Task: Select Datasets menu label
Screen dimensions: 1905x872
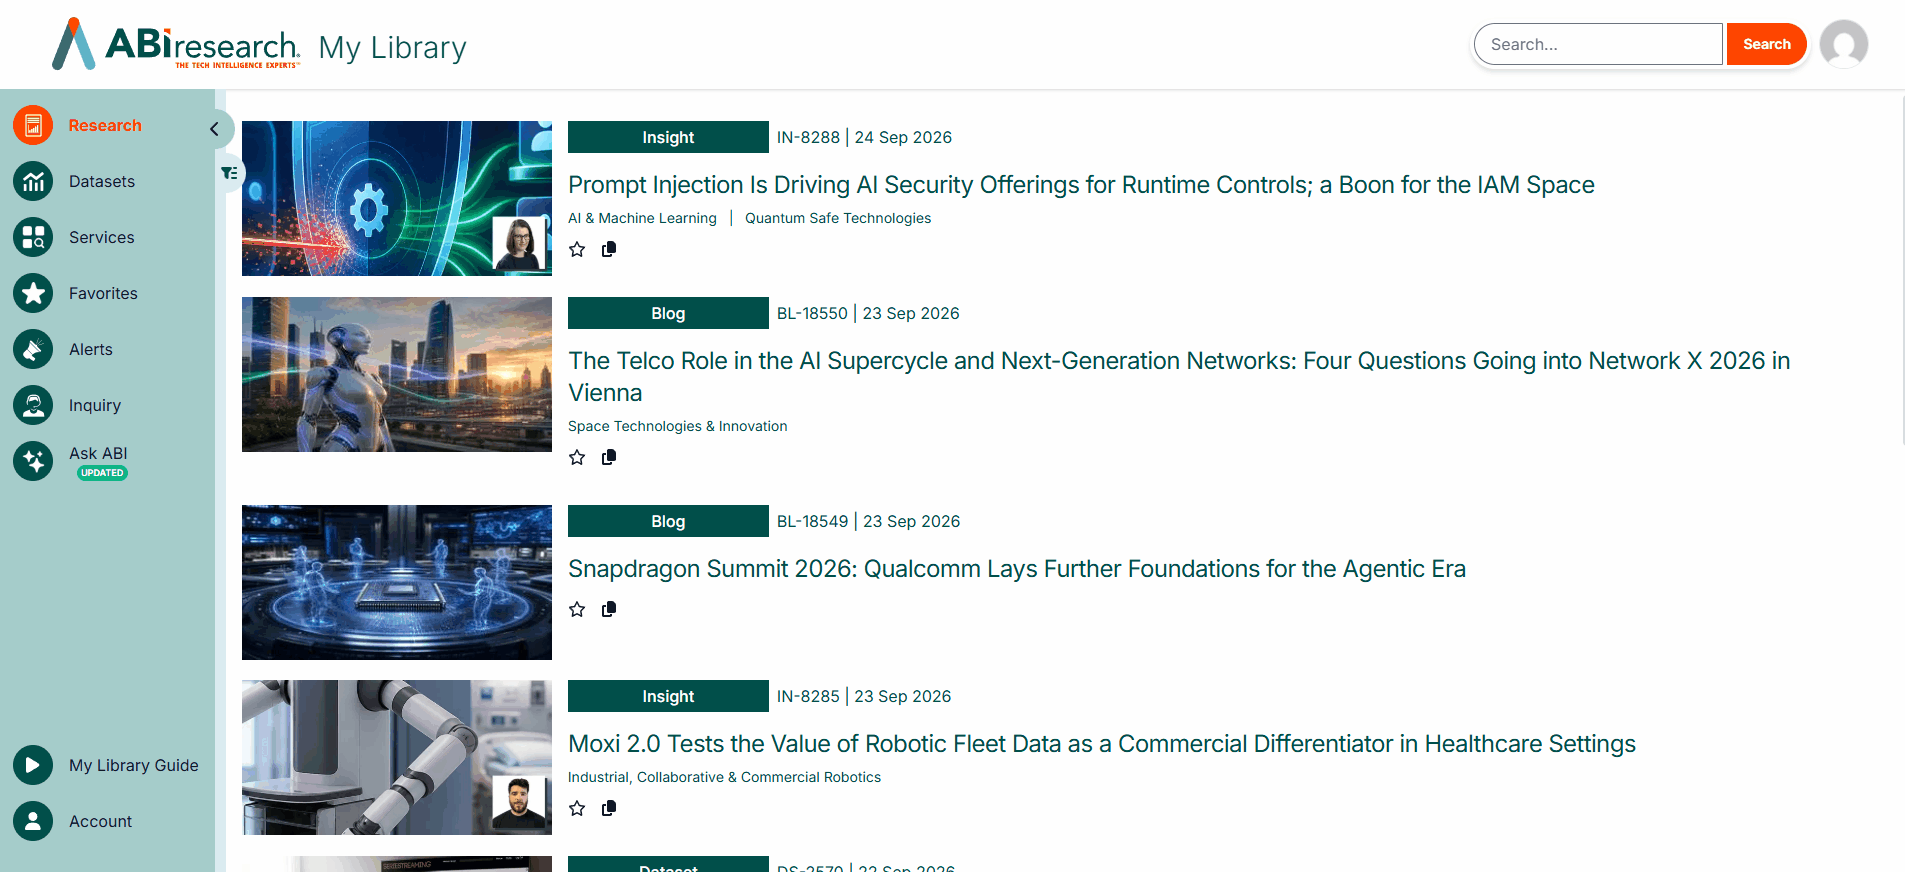Action: coord(102,181)
